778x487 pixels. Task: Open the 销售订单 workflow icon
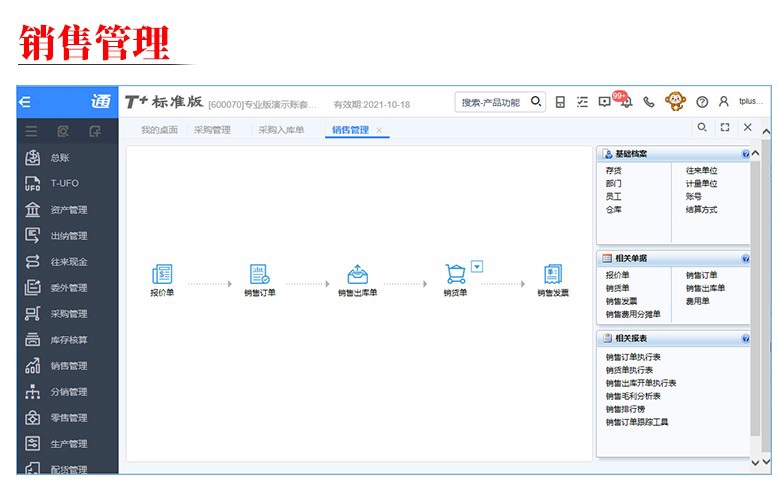(x=259, y=274)
